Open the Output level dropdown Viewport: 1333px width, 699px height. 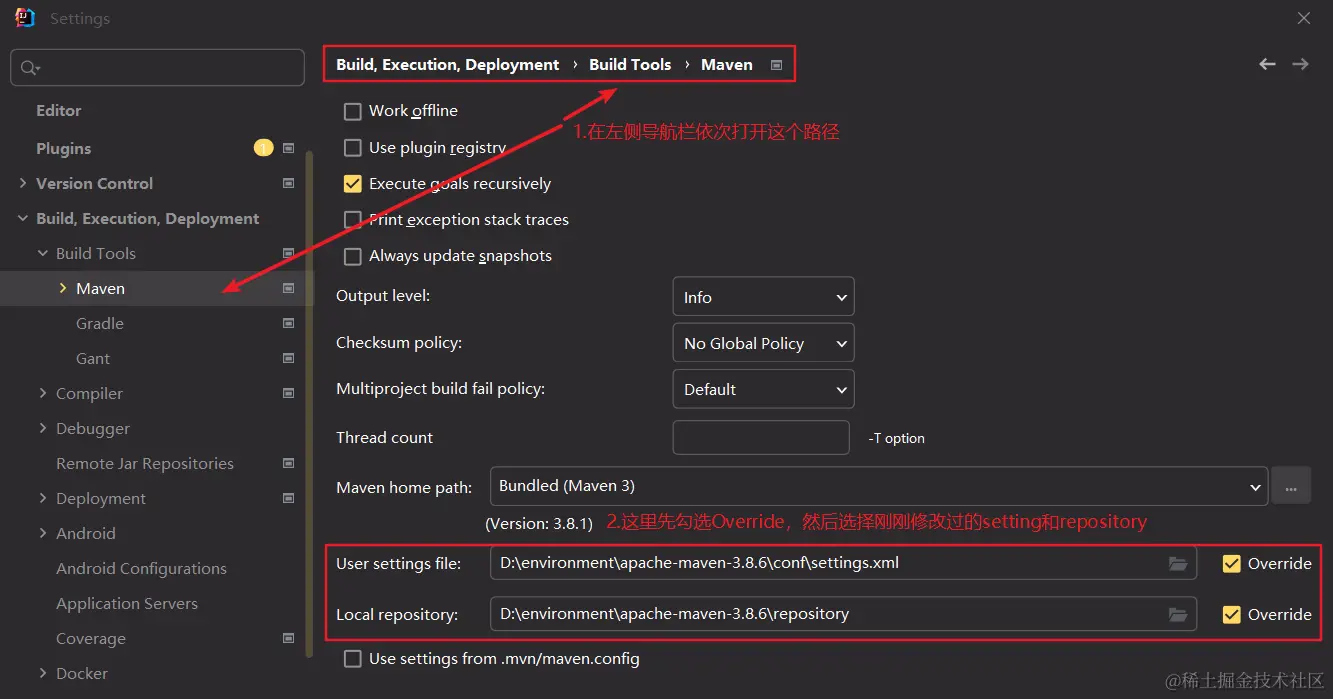[763, 297]
